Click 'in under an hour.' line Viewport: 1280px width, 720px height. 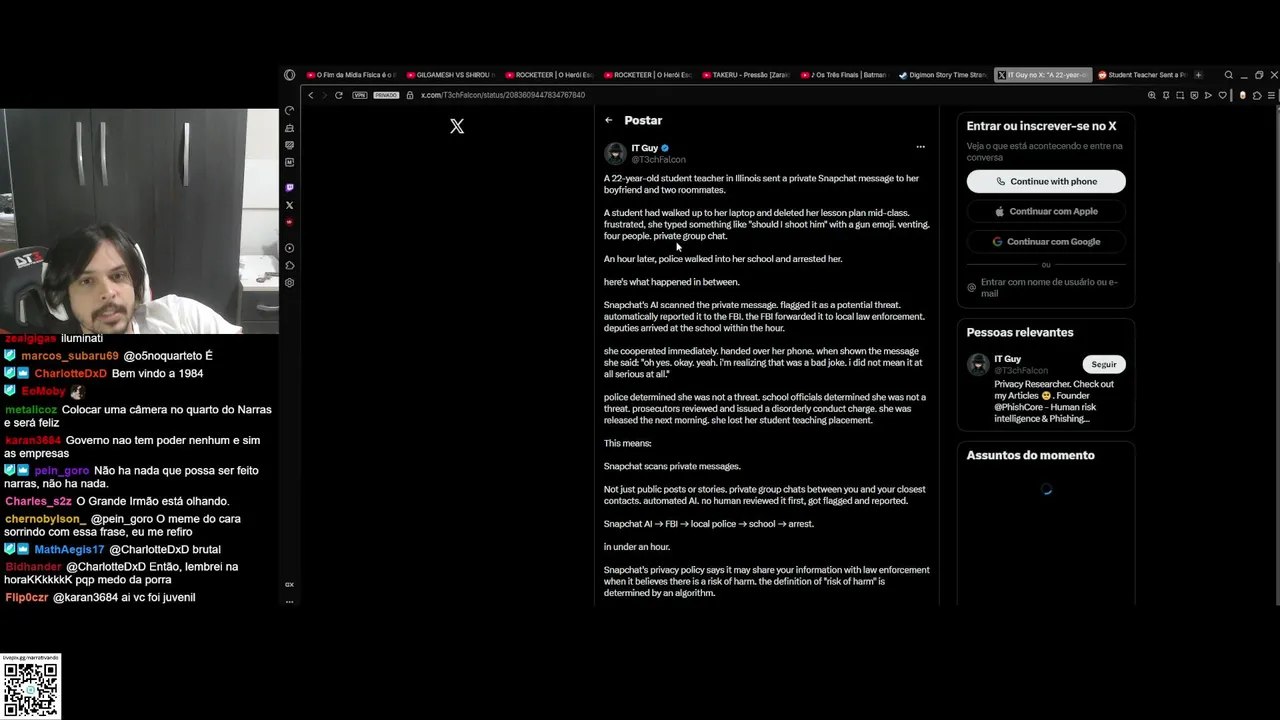point(637,547)
